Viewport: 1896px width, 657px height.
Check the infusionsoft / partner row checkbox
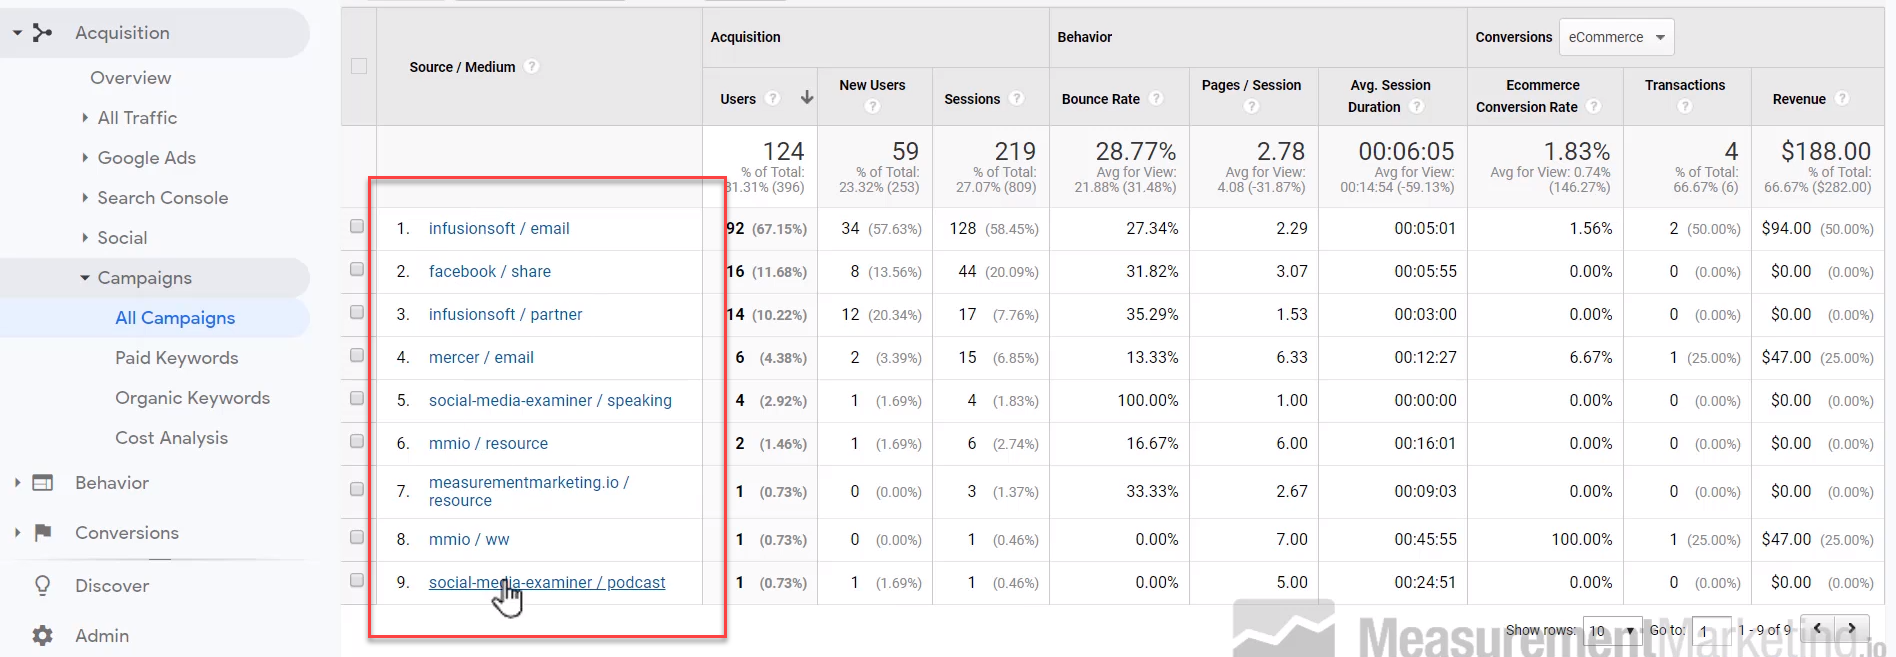(x=357, y=312)
